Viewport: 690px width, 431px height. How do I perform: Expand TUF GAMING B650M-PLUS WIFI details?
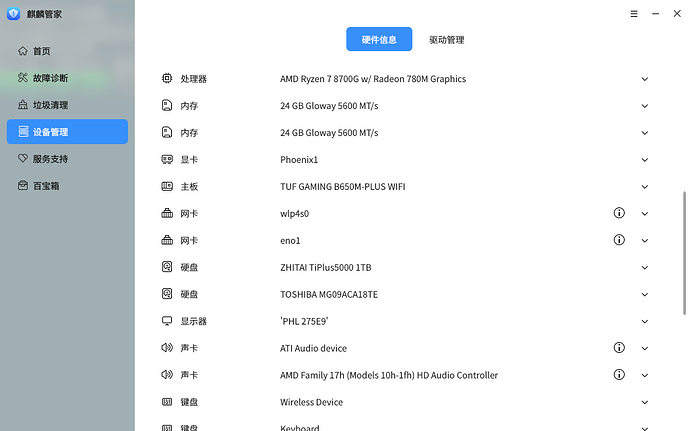pyautogui.click(x=645, y=187)
